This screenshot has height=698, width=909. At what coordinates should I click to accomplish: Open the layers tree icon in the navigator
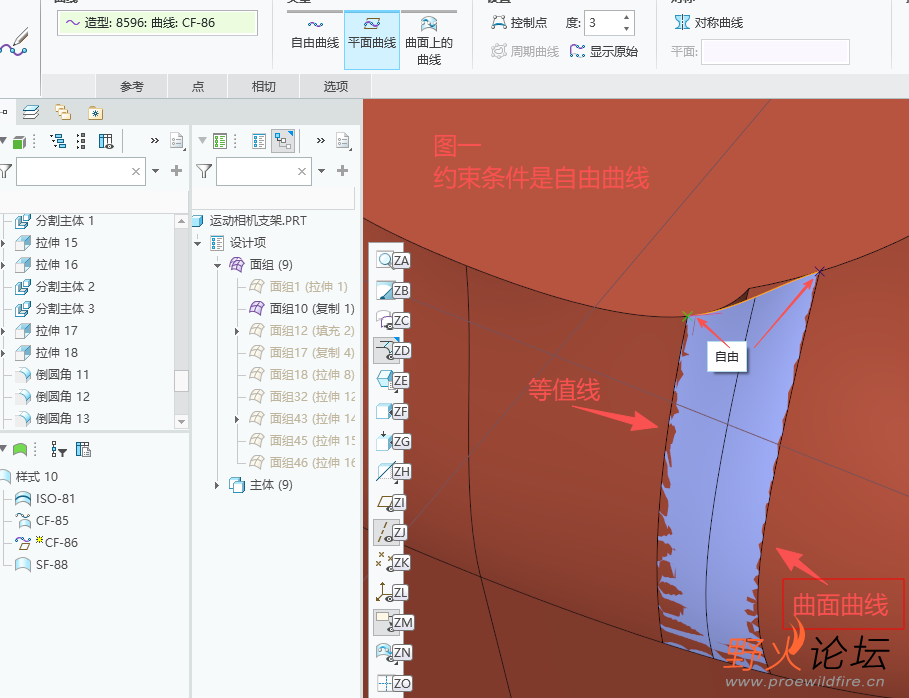[x=31, y=112]
